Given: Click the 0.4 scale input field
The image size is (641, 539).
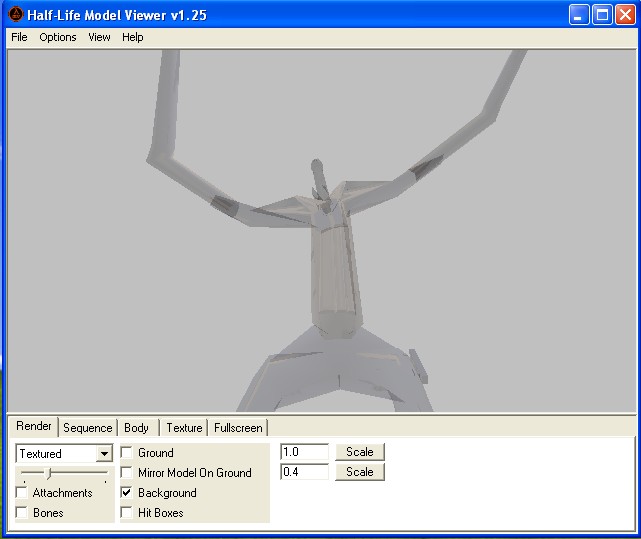Looking at the screenshot, I should [304, 472].
